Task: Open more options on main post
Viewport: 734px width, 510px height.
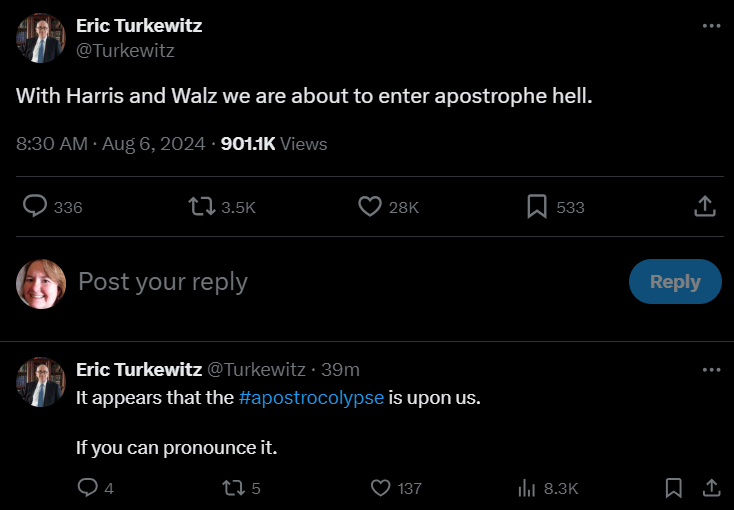Action: click(x=711, y=26)
